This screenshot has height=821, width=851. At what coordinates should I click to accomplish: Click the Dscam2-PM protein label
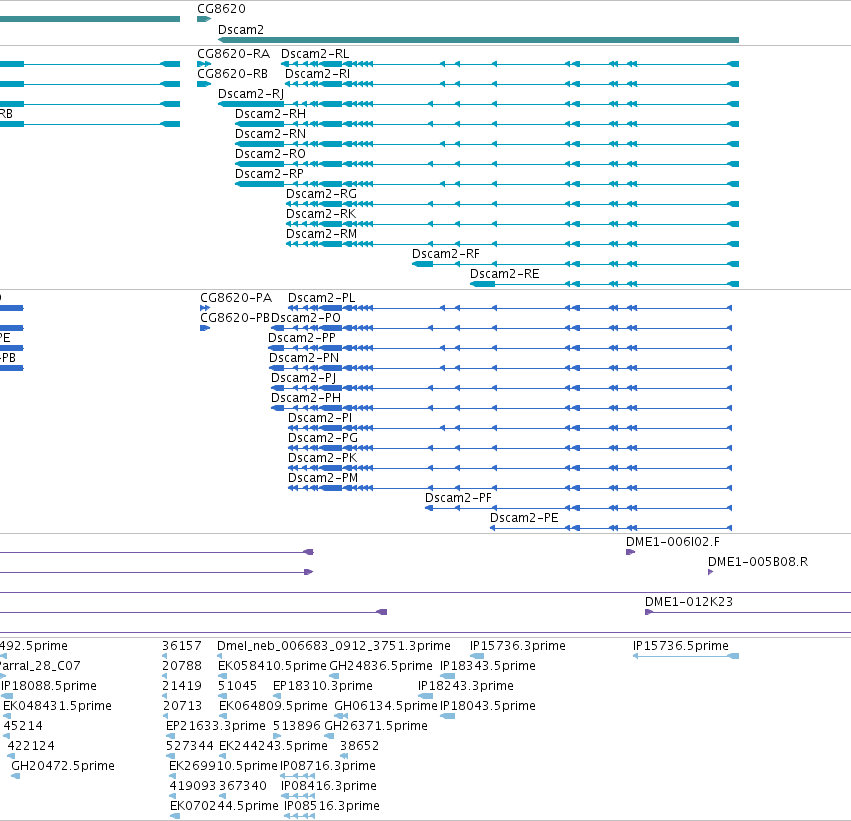coord(322,478)
